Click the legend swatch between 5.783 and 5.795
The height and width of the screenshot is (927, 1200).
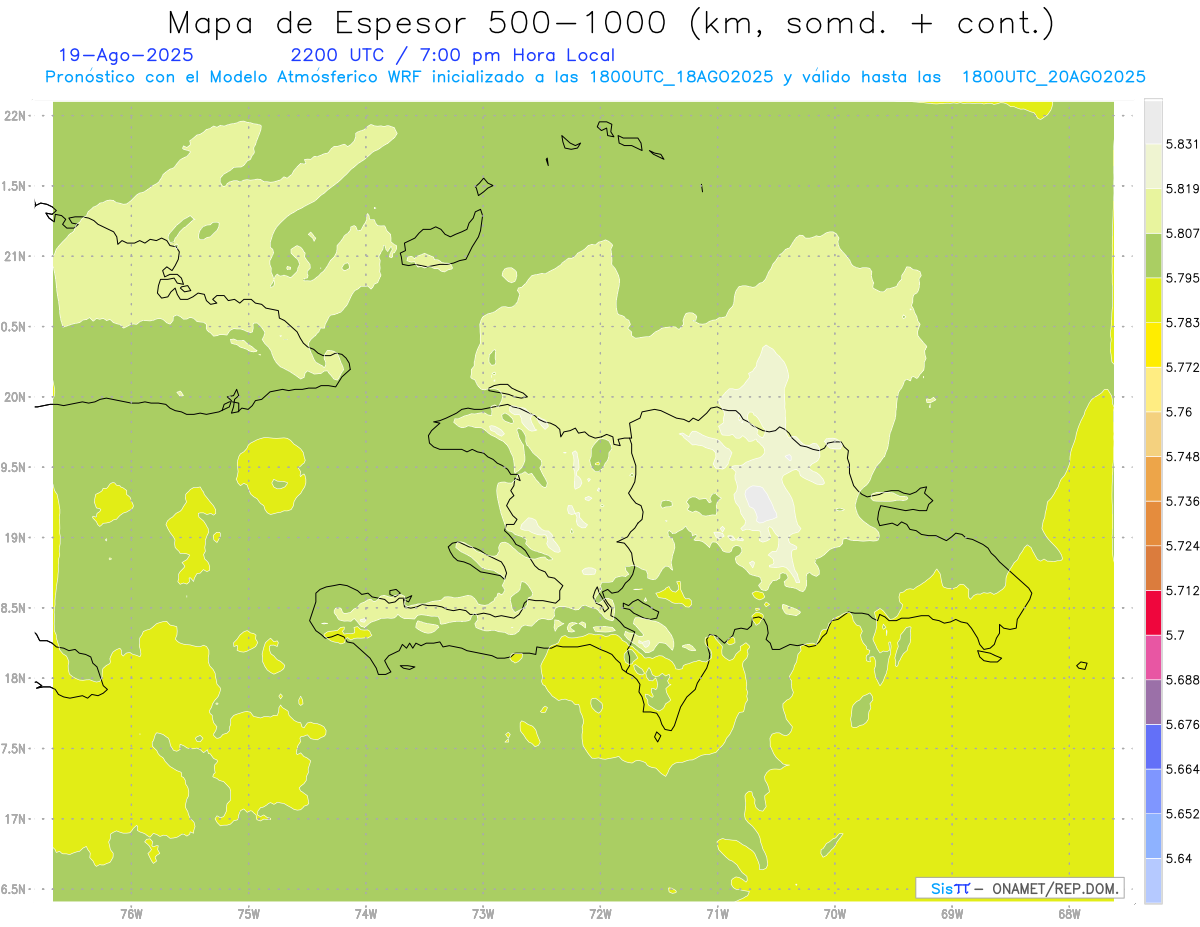[1153, 300]
